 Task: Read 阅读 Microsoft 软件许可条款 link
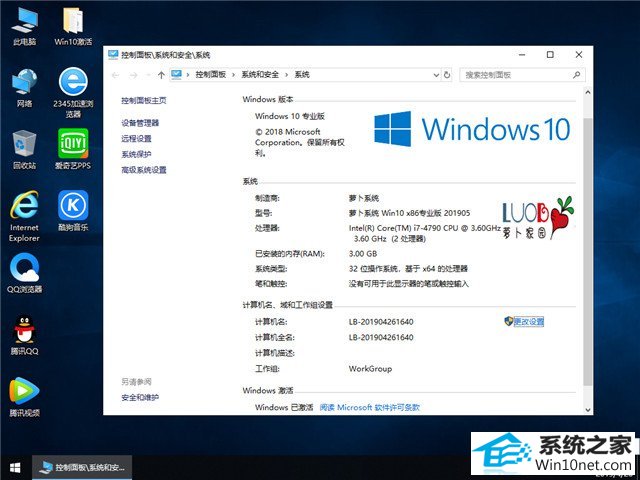tap(369, 407)
